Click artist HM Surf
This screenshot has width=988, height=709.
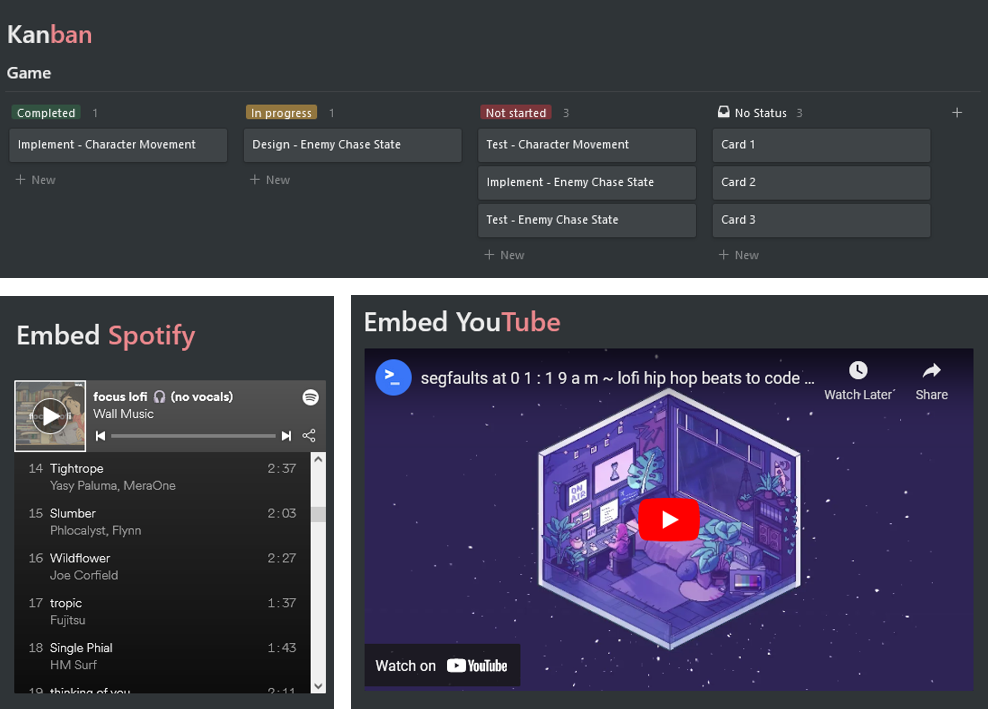(73, 665)
